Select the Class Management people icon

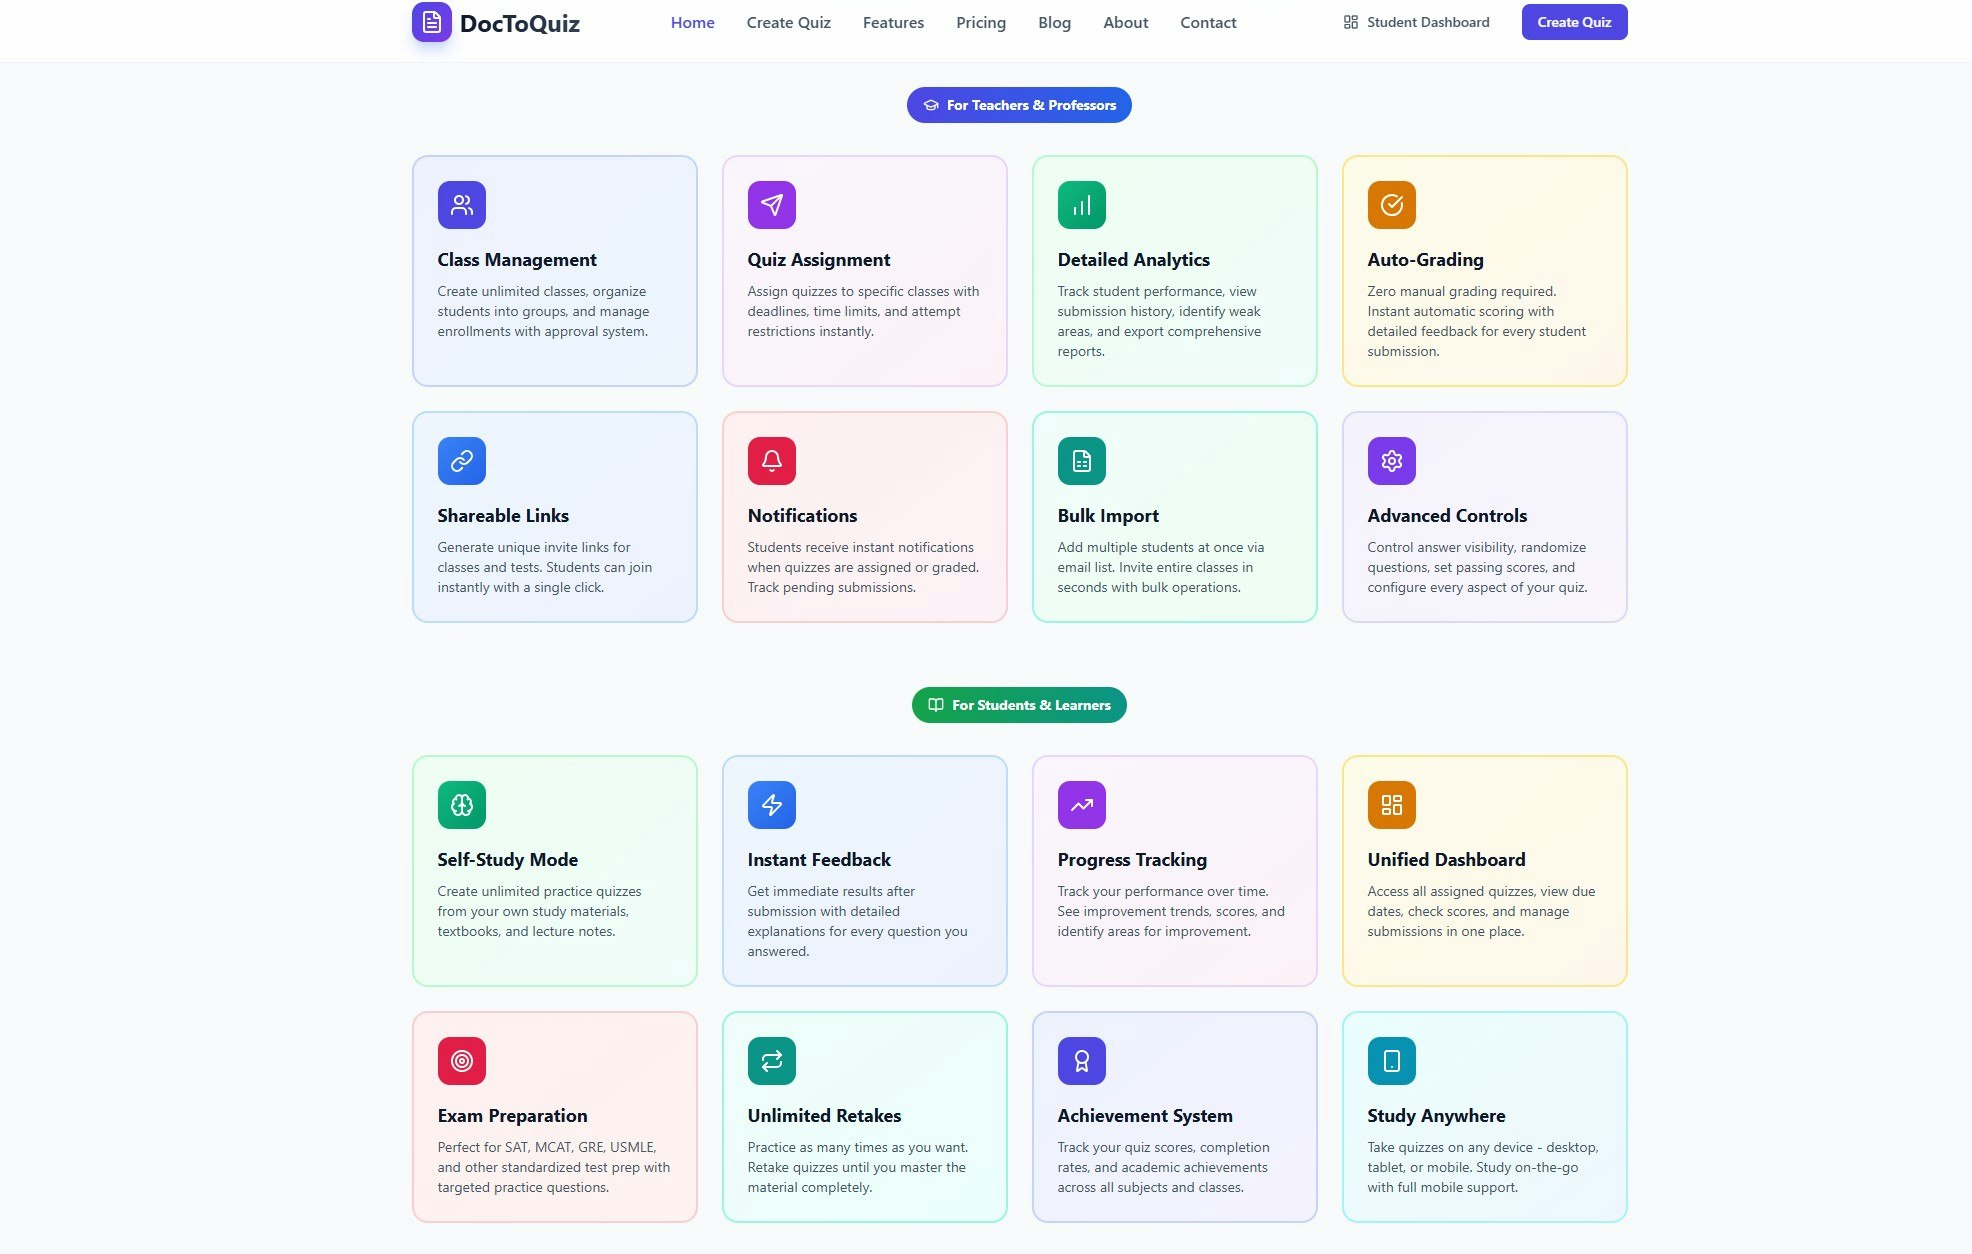point(461,204)
